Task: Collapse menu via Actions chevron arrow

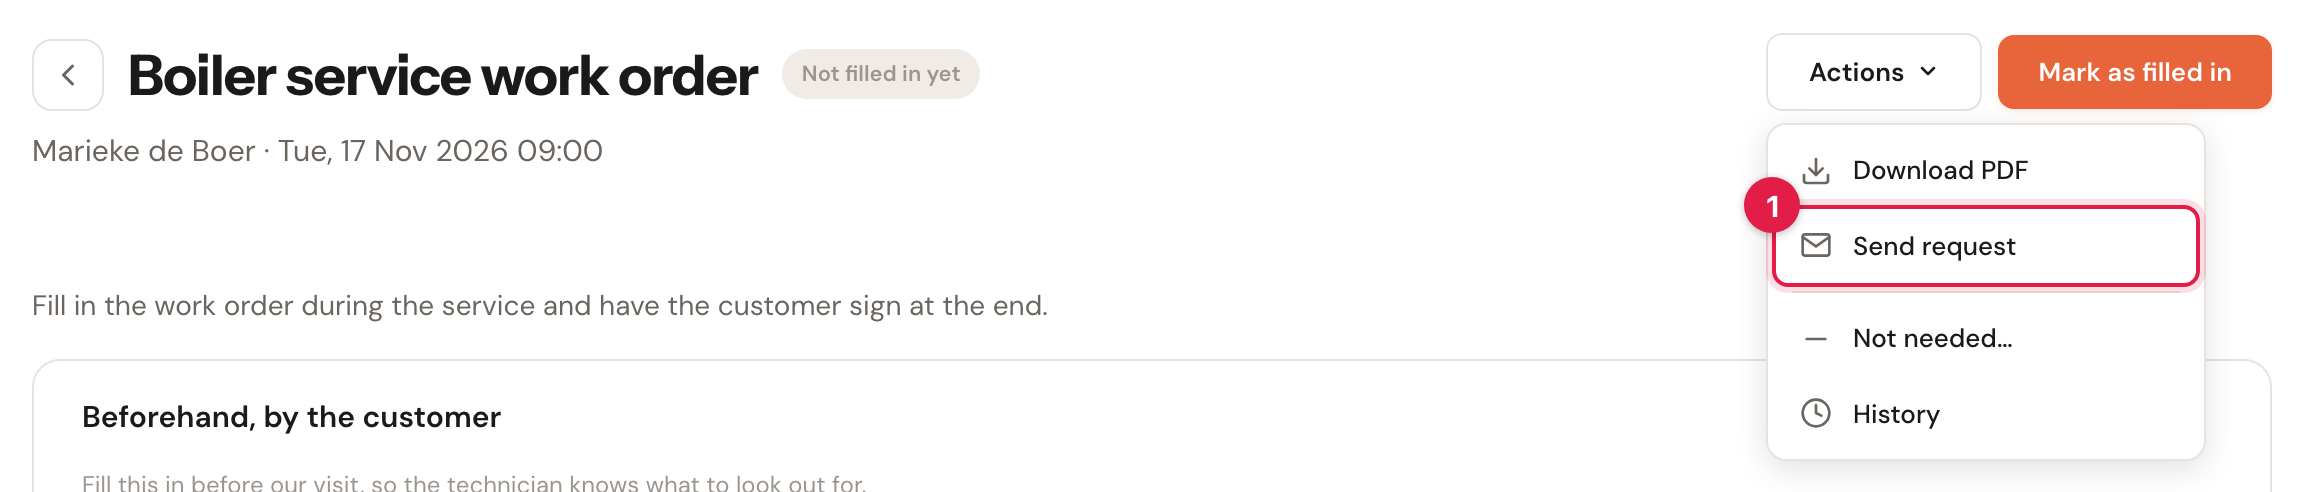Action: 1928,72
